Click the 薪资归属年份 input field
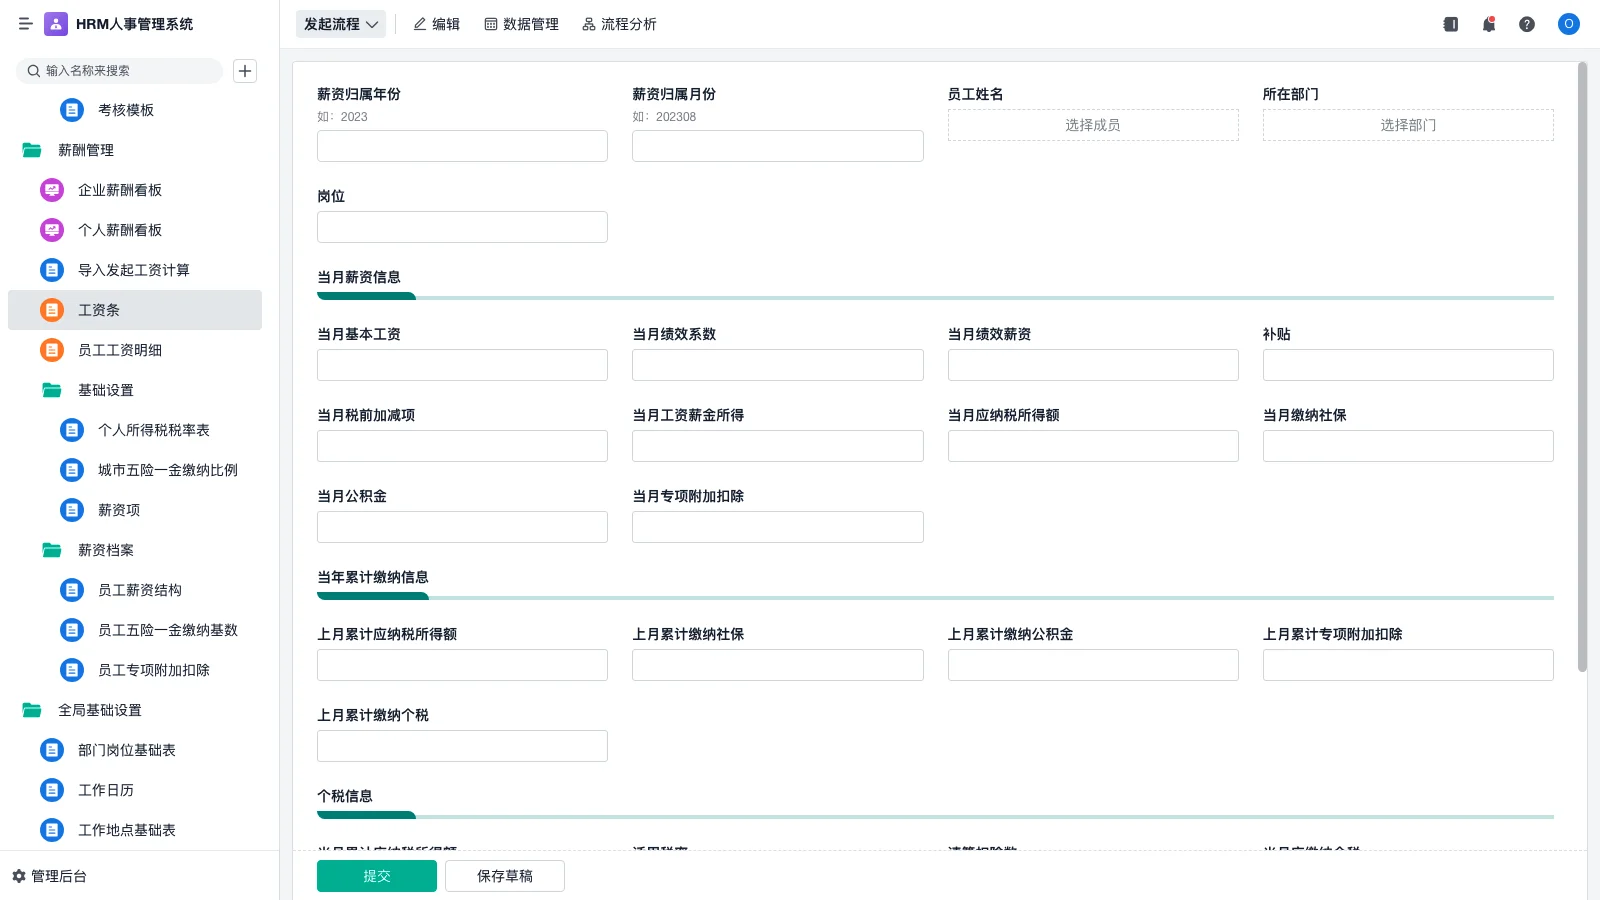 tap(462, 146)
